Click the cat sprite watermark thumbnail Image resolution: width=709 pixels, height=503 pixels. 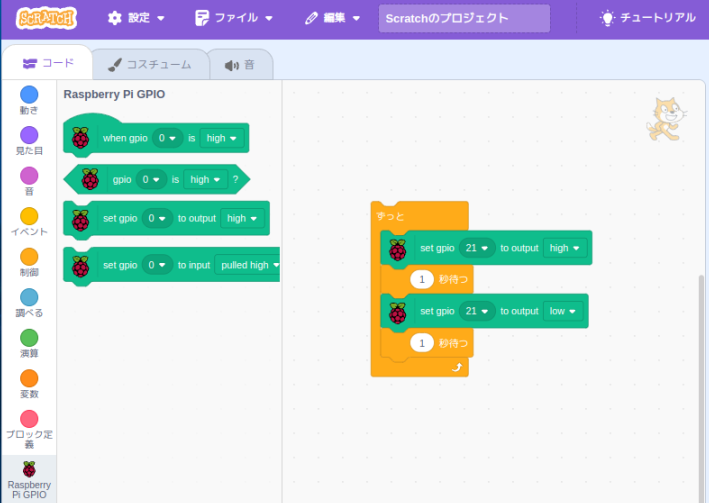tap(666, 119)
